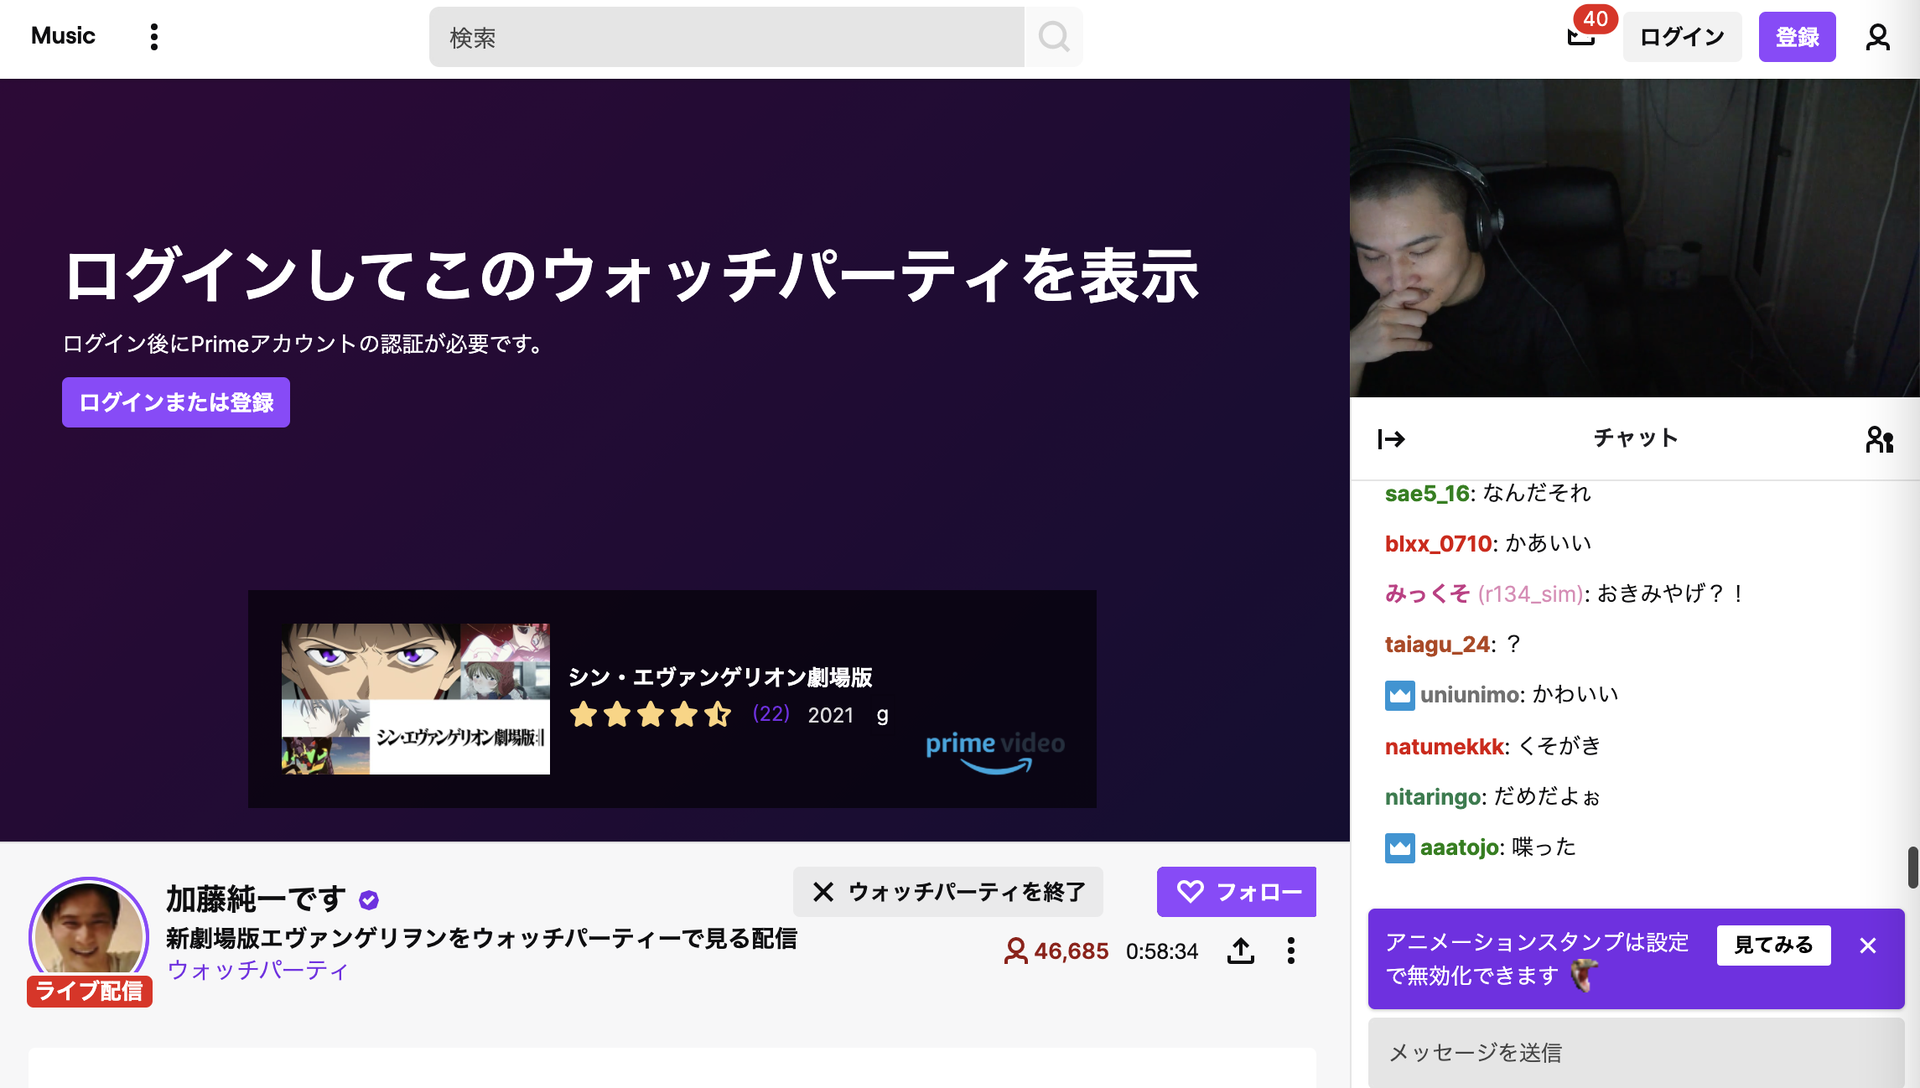This screenshot has height=1088, width=1920.
Task: Click the チャット header label
Action: tap(1635, 438)
